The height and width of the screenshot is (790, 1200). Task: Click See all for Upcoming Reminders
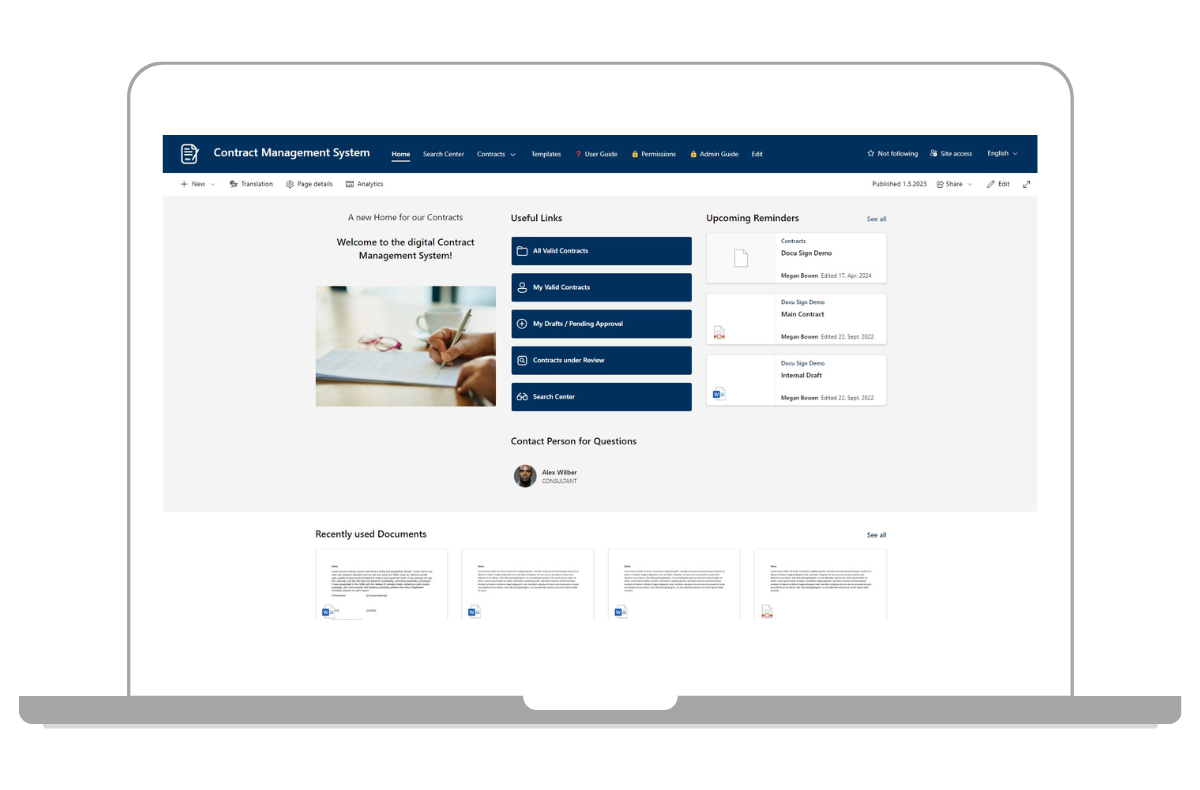pos(876,219)
